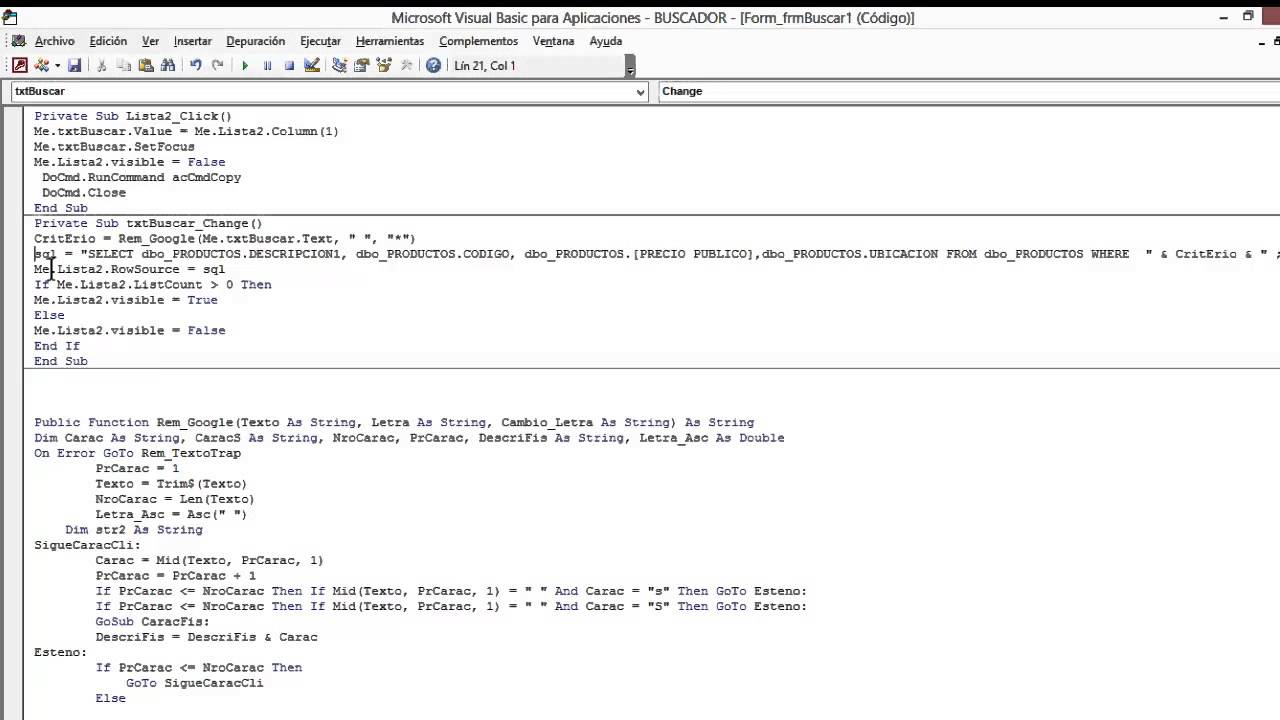Open the Ayuda menu
Viewport: 1280px width, 720px height.
pyautogui.click(x=606, y=41)
